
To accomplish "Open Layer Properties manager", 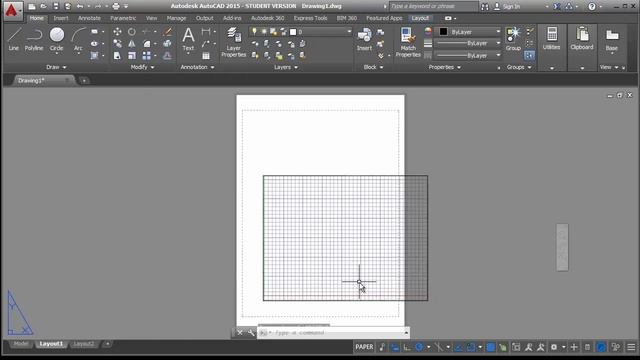I will (x=233, y=42).
